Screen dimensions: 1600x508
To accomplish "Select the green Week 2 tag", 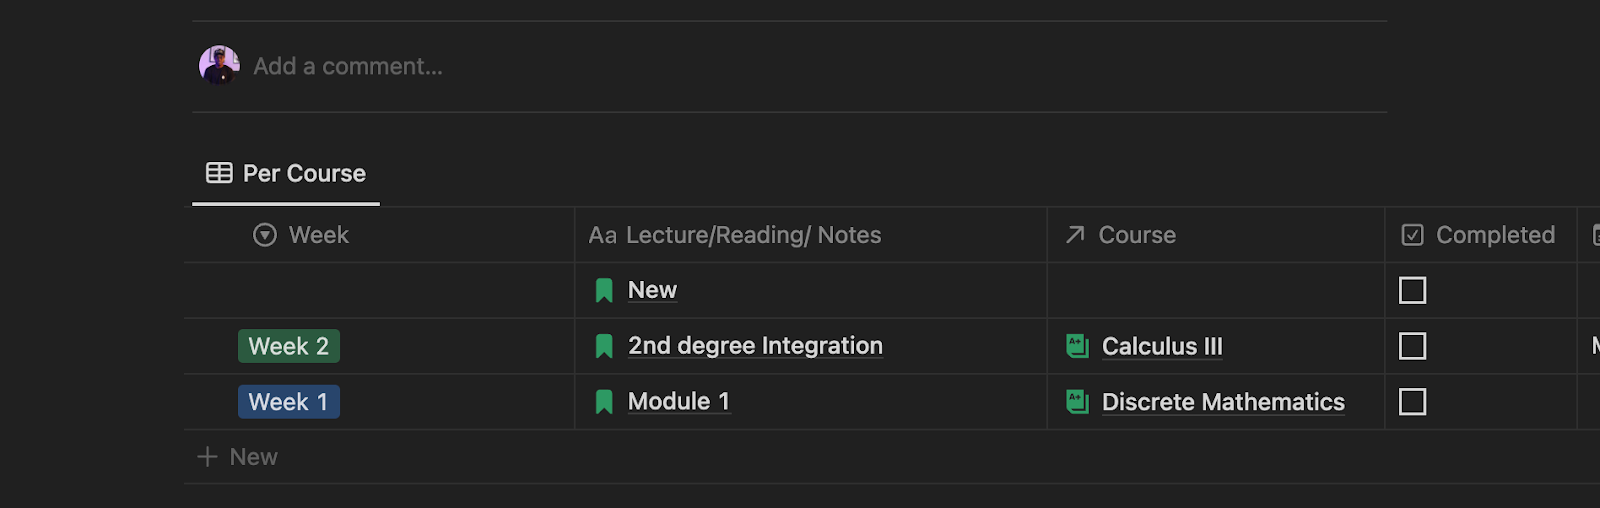I will click(x=289, y=346).
